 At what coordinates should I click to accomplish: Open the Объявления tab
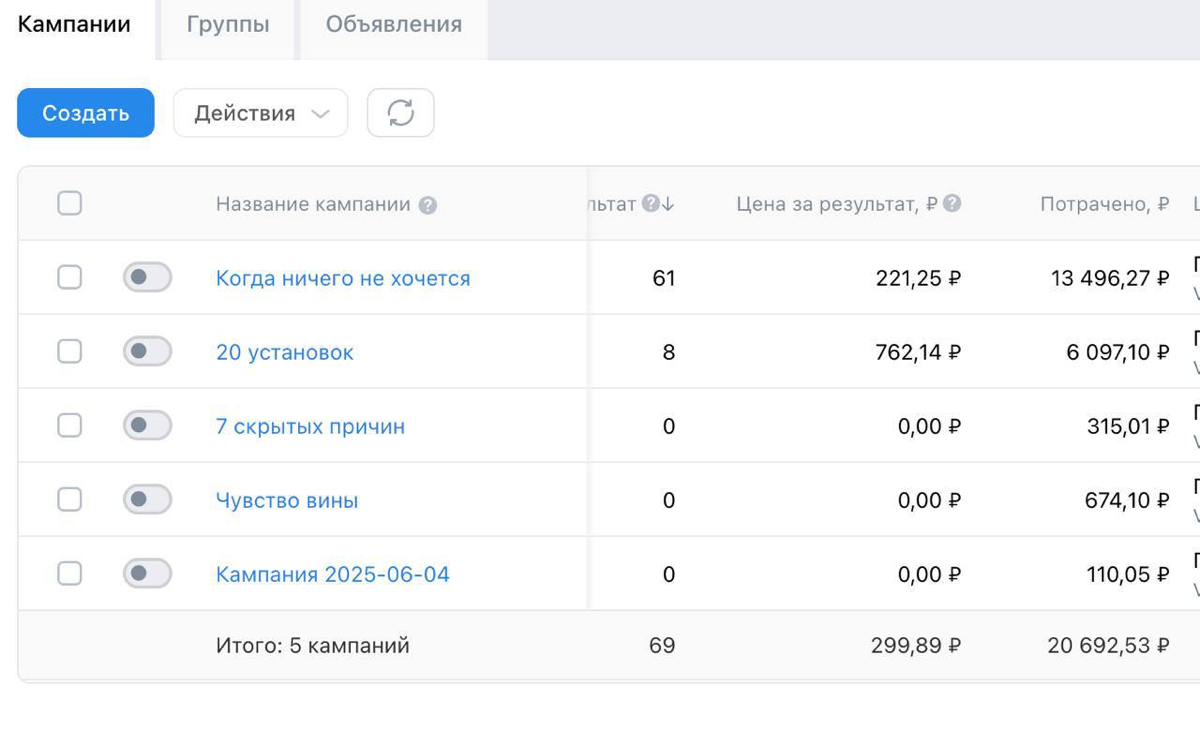(394, 25)
